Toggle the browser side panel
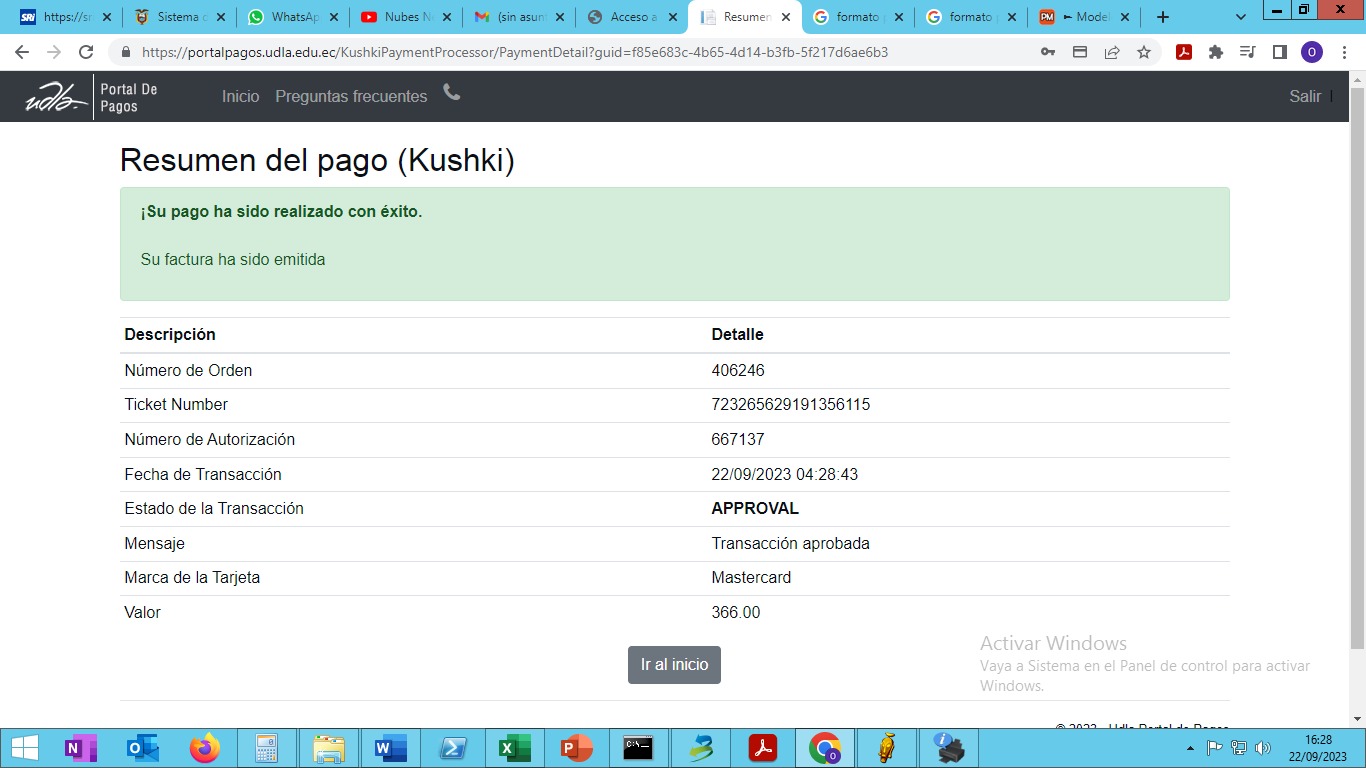 1279,52
